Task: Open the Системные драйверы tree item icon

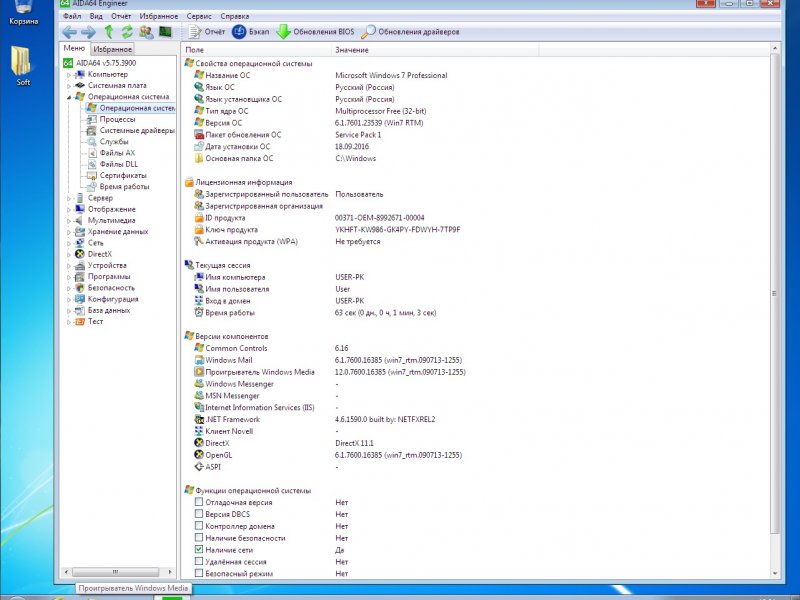Action: 91,131
